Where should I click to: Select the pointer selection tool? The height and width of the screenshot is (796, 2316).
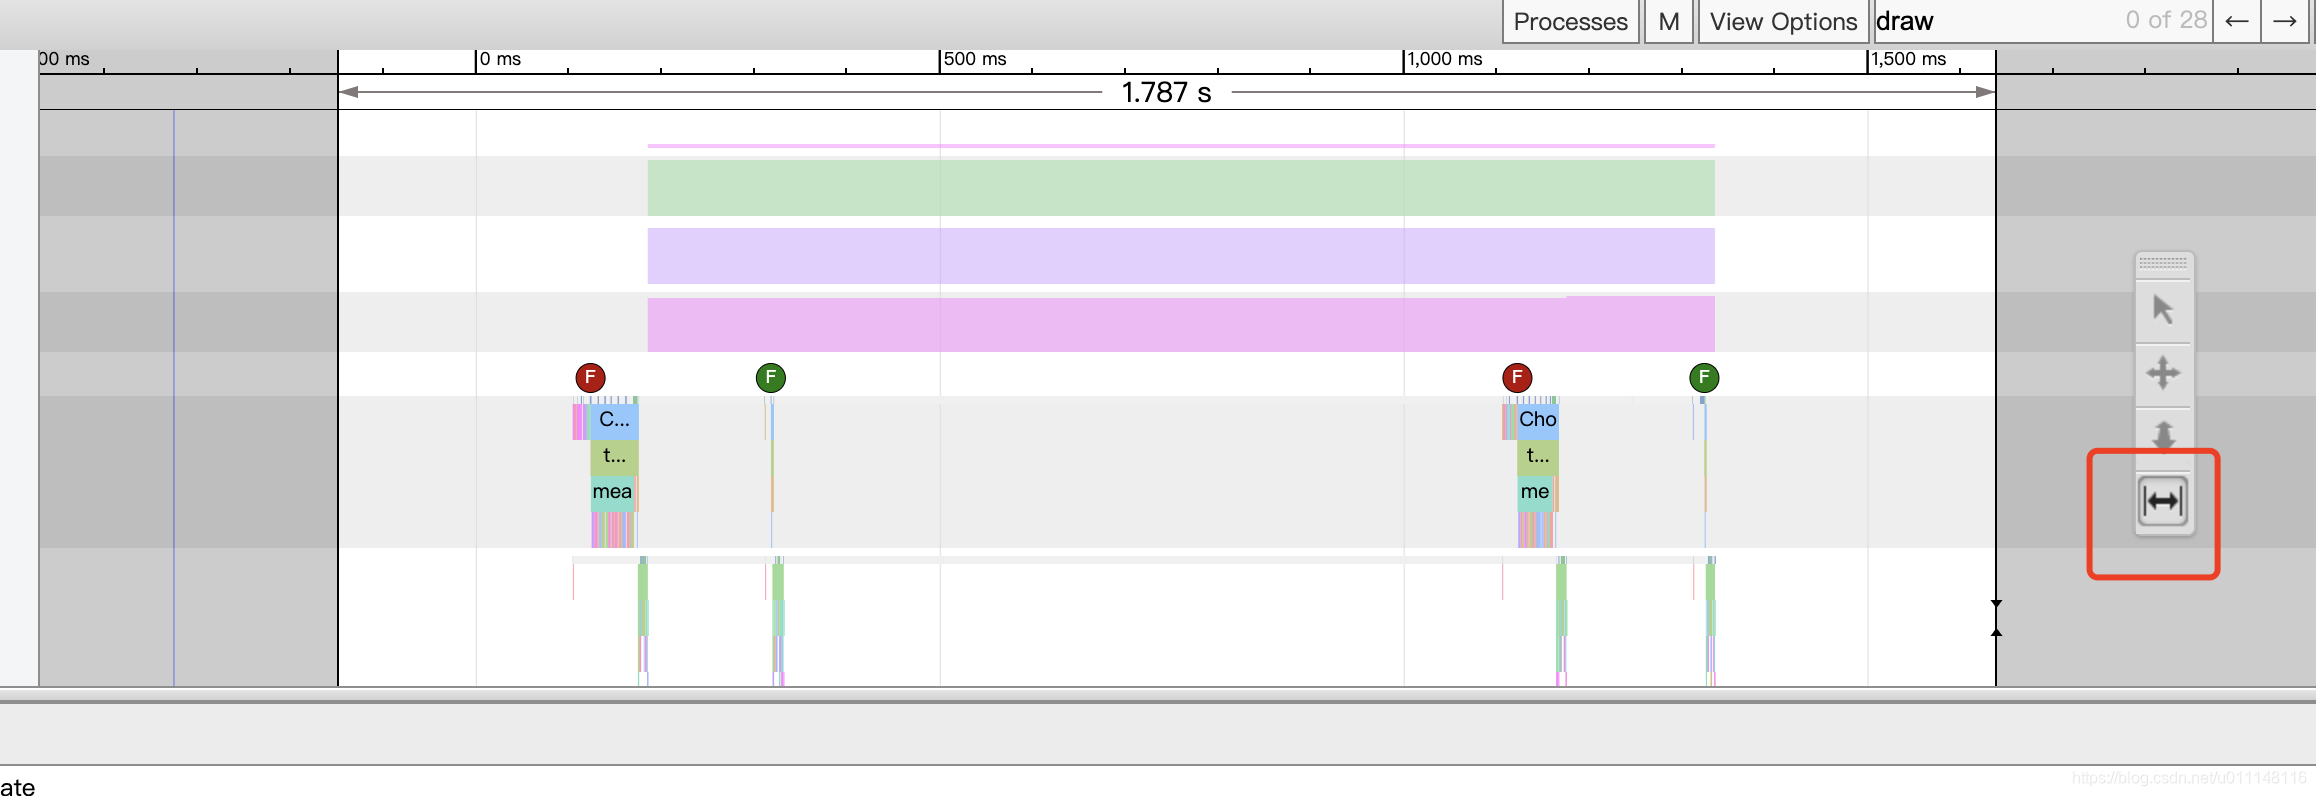(2163, 310)
